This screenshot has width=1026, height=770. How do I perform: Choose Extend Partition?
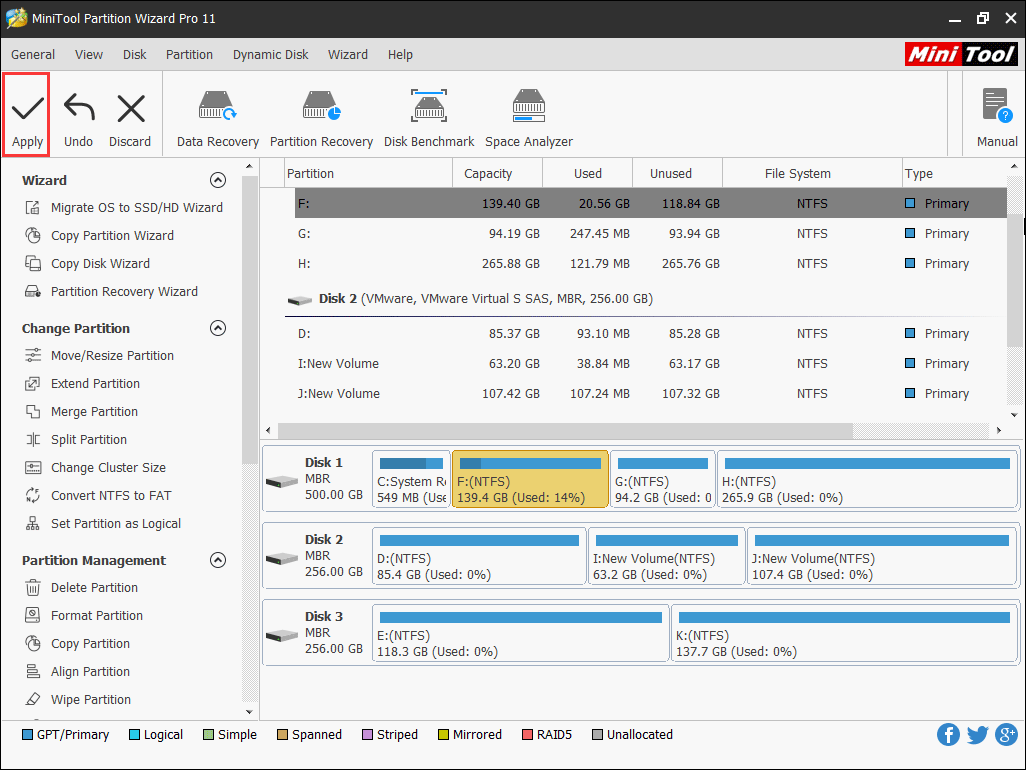click(83, 384)
